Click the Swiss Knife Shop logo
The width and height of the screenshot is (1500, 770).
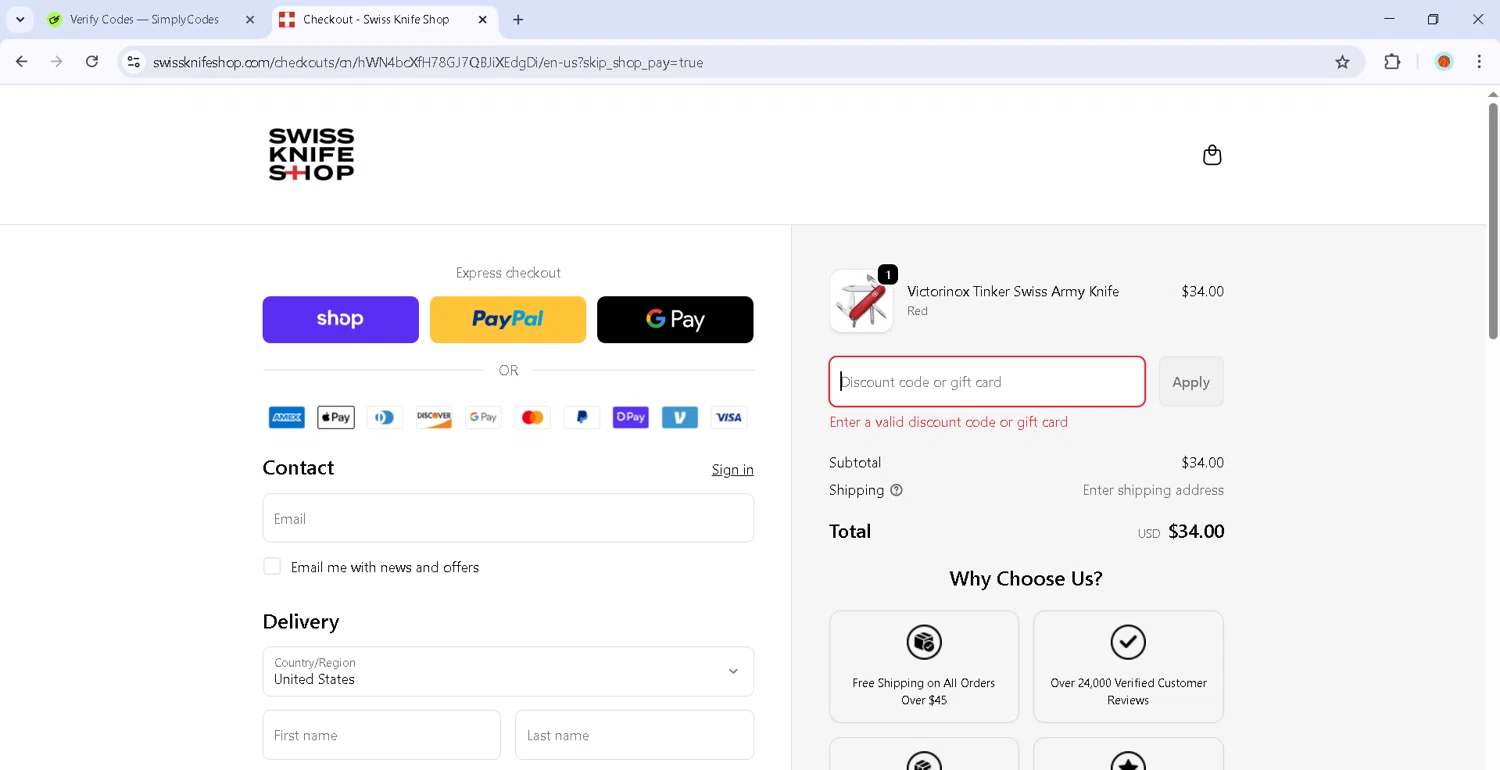(x=311, y=154)
